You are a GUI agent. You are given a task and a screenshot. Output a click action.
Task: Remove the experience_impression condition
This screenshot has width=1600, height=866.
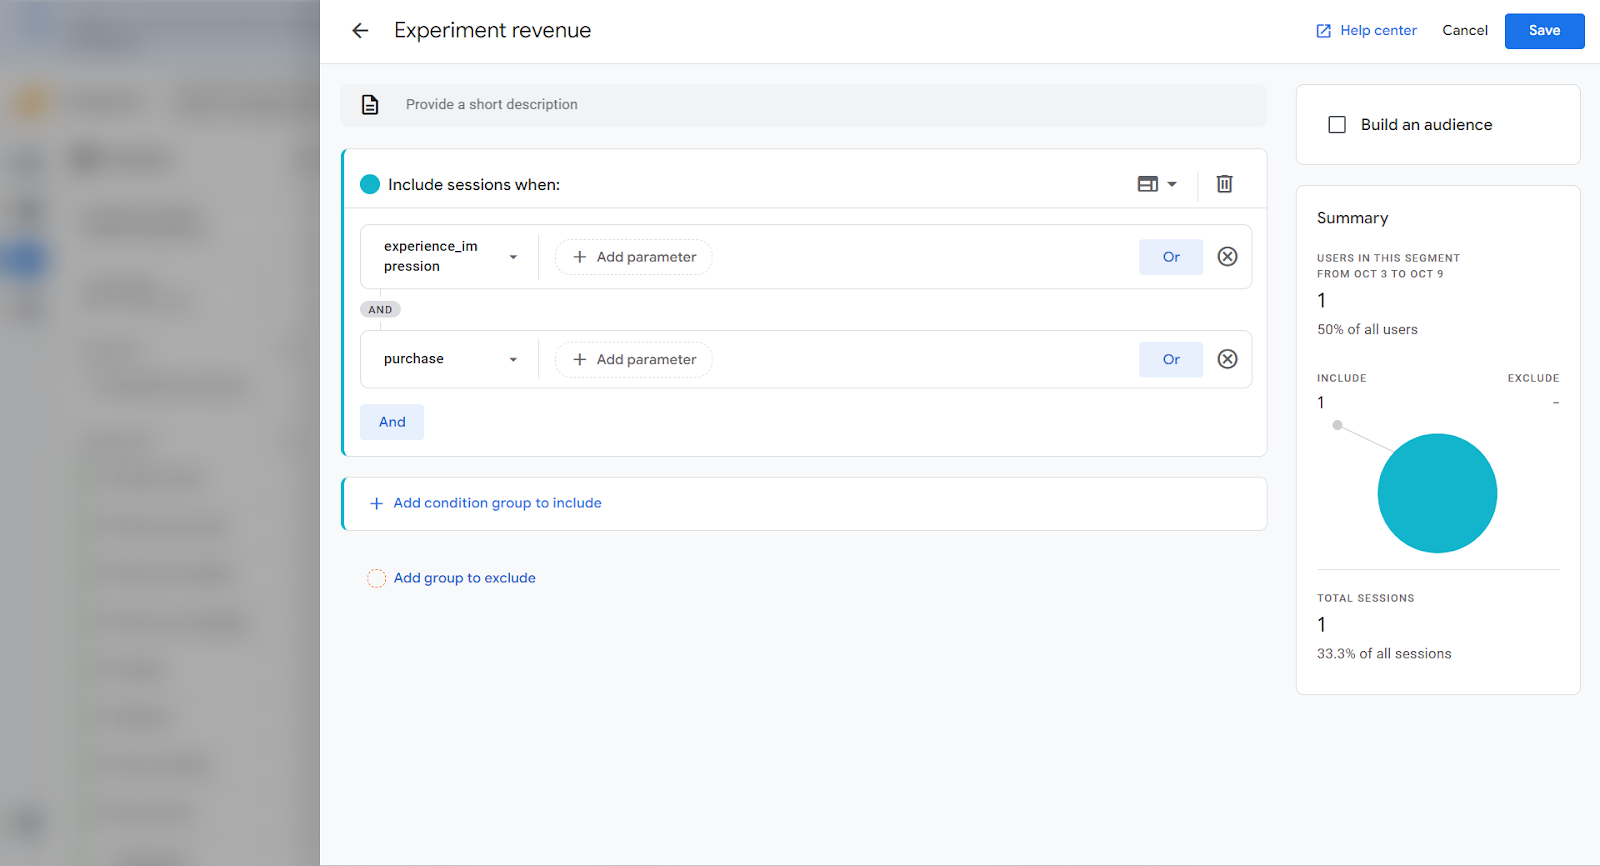tap(1227, 257)
